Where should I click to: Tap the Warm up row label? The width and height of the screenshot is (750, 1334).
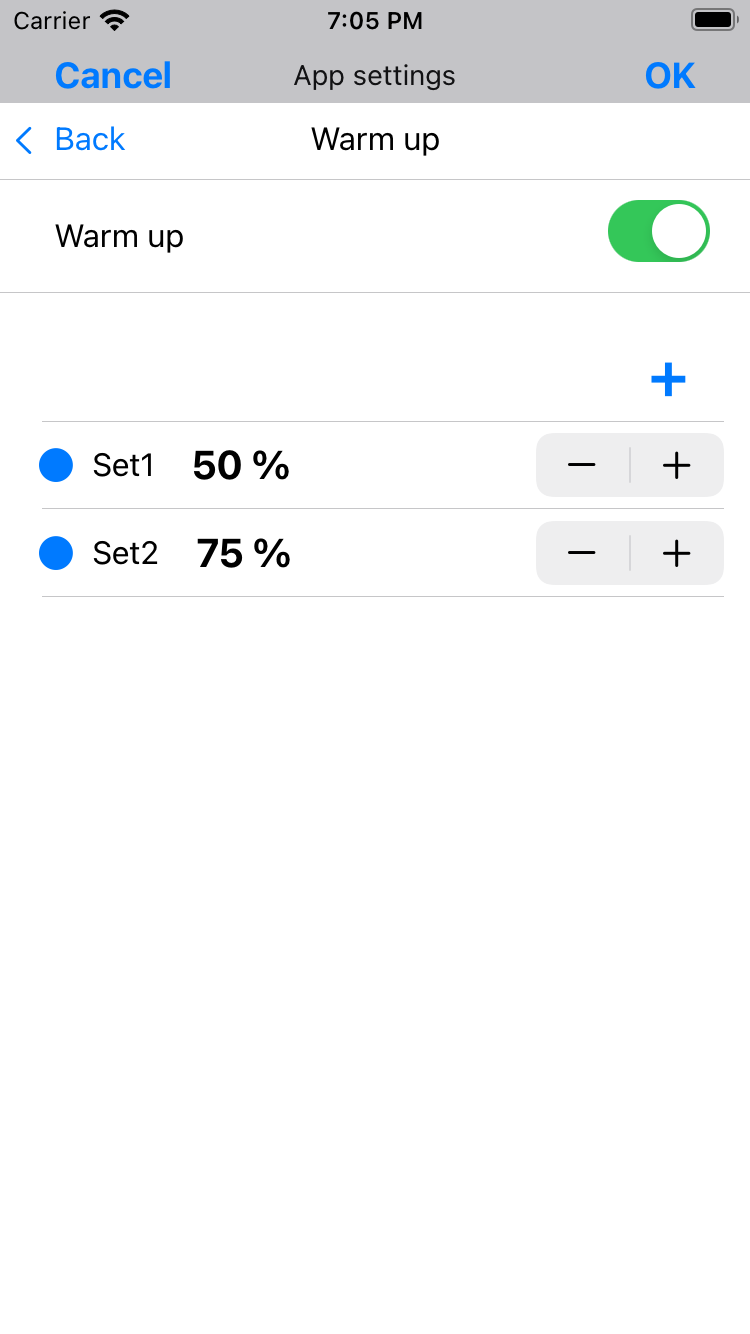point(120,236)
